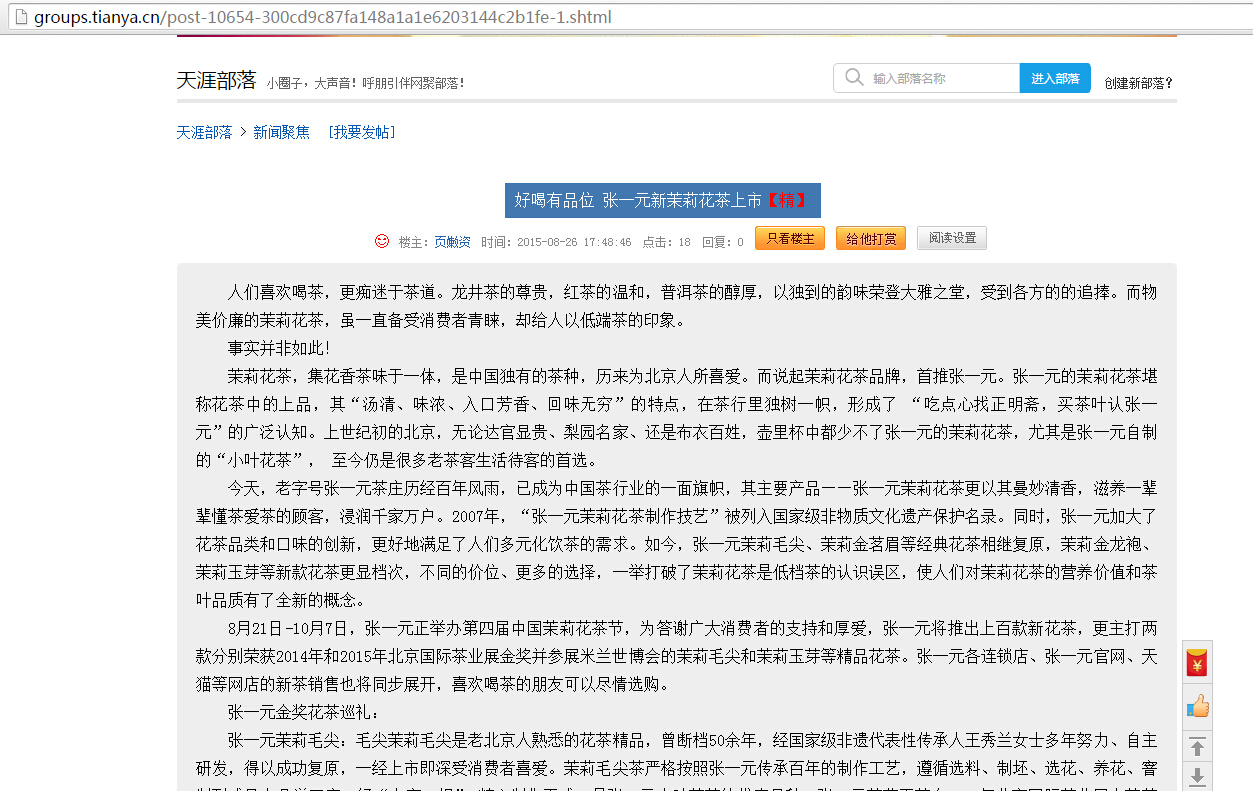Open author profile 页懒资
Image resolution: width=1253 pixels, height=791 pixels.
click(452, 242)
